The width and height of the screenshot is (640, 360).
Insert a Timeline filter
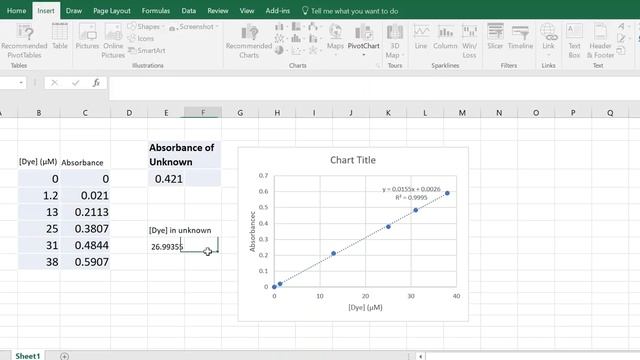520,36
